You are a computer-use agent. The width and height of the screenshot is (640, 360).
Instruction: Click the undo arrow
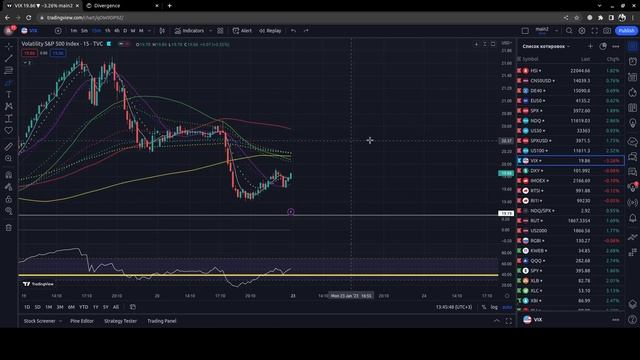click(x=293, y=31)
